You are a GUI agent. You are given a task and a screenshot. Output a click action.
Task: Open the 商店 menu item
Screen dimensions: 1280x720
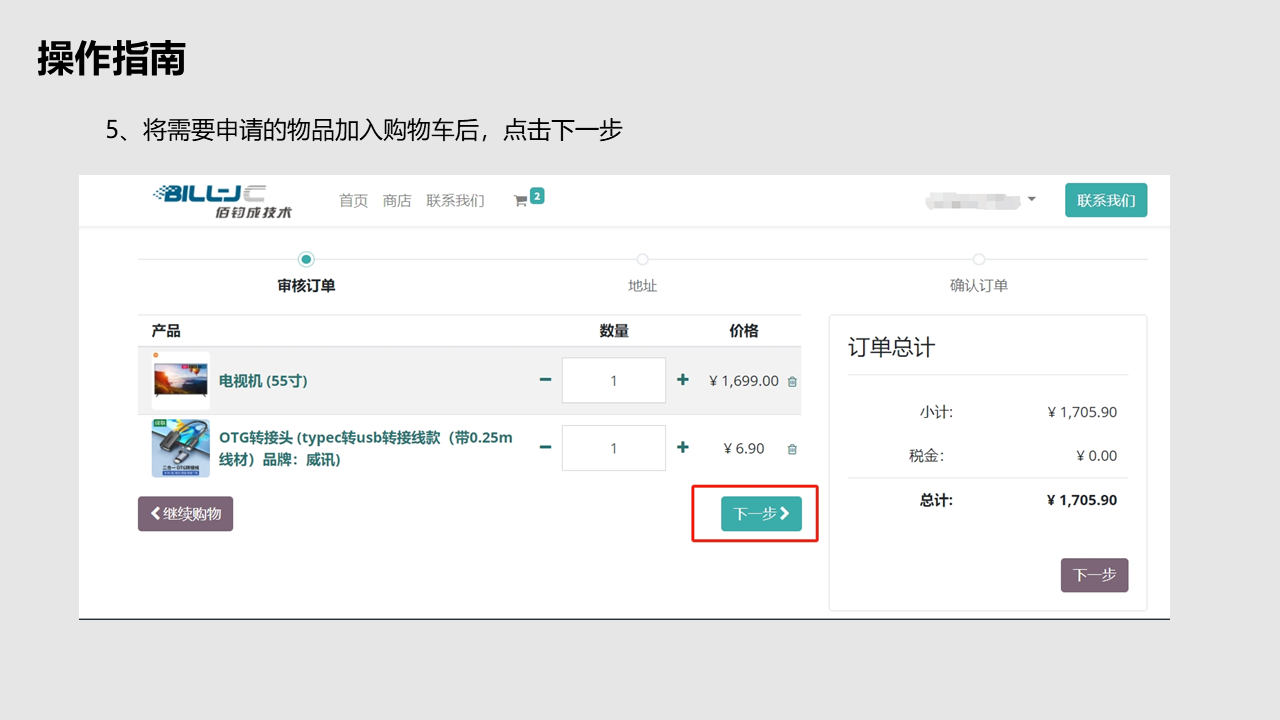[397, 200]
